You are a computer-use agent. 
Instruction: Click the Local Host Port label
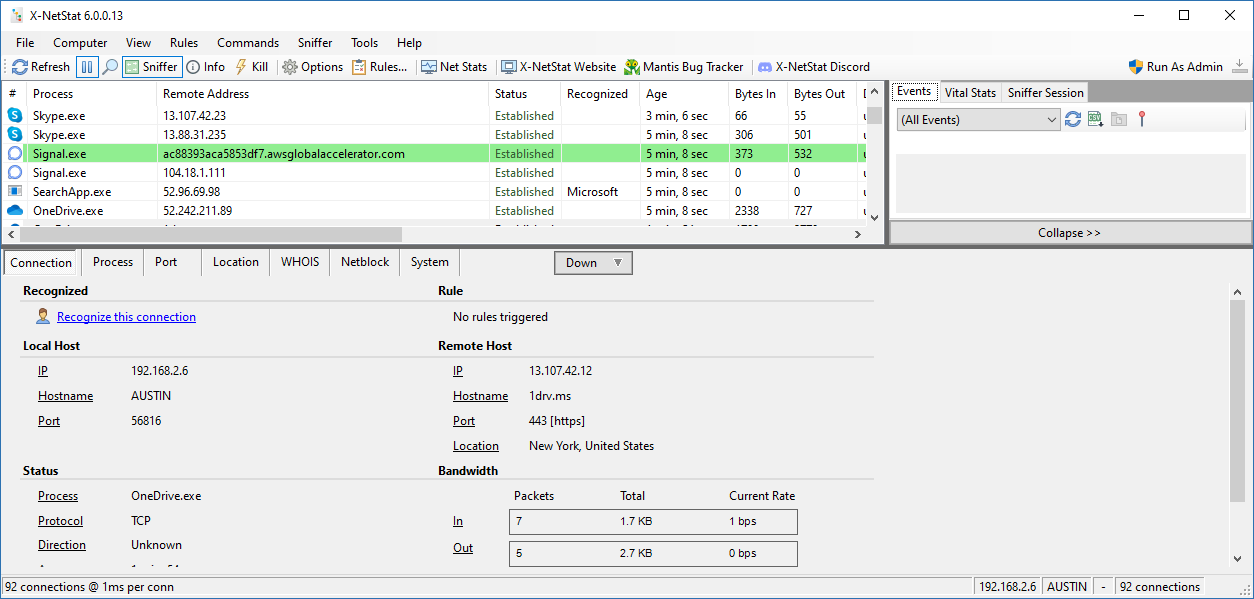click(x=49, y=421)
